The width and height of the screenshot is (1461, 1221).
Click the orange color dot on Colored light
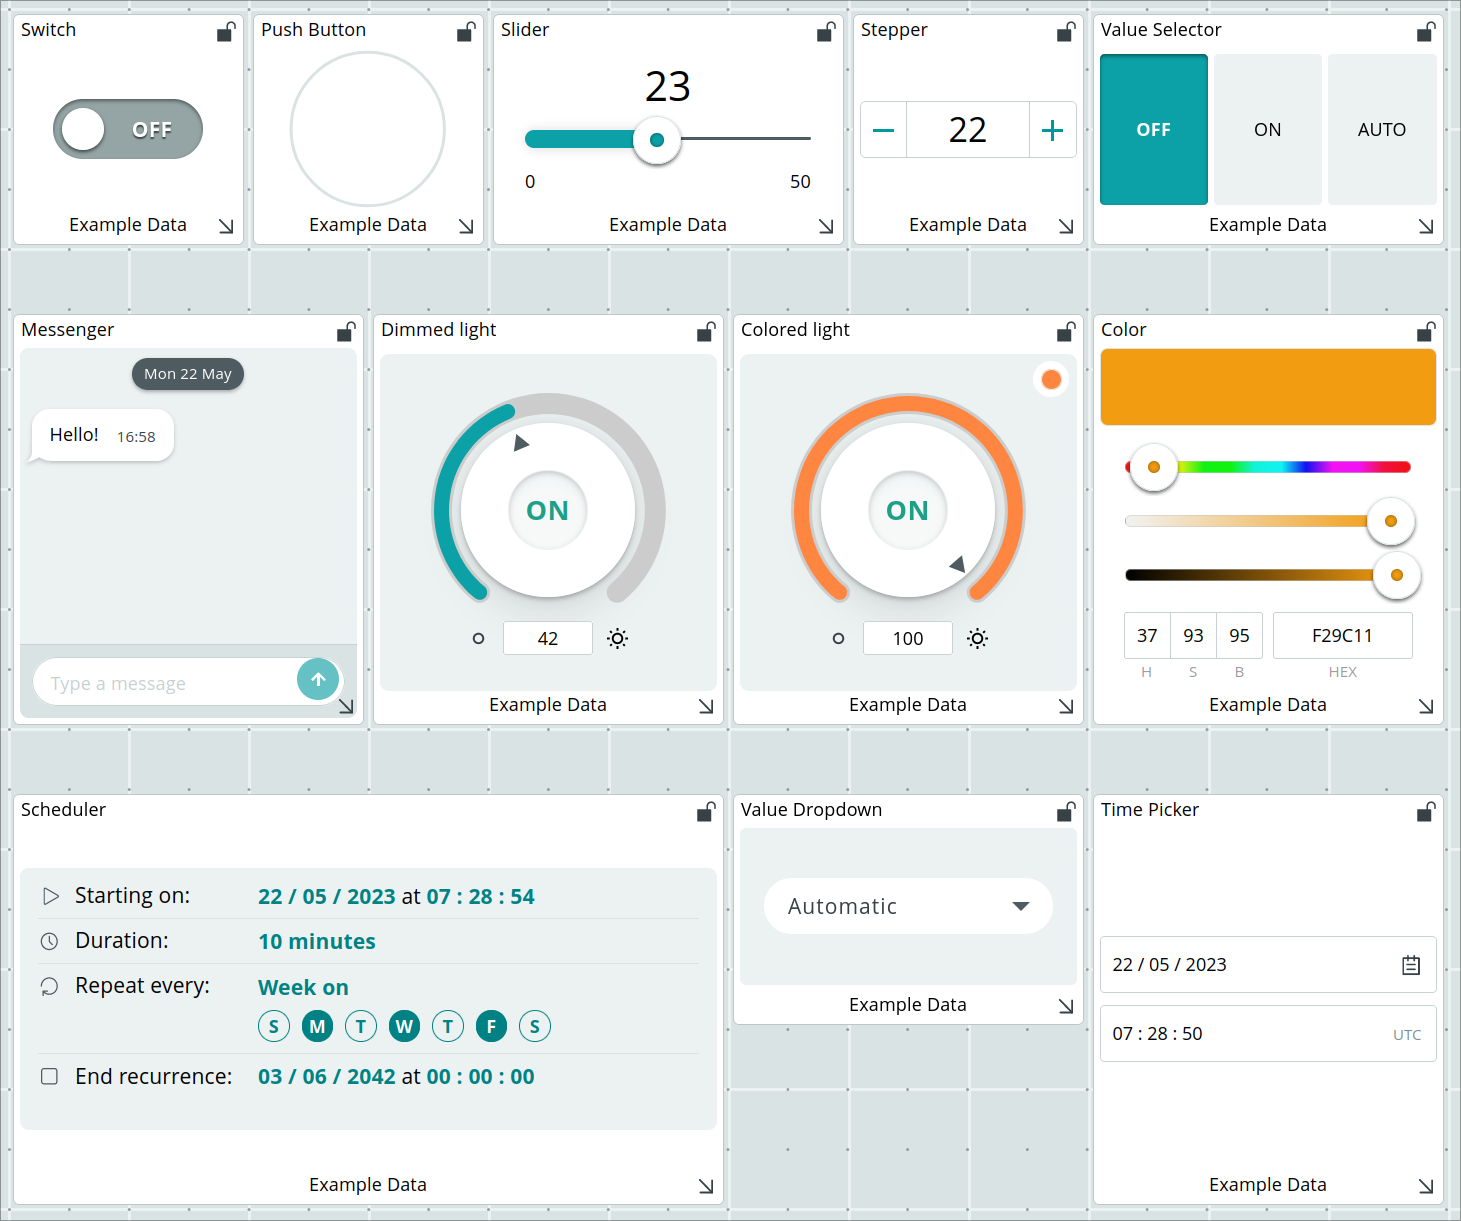pos(1051,380)
